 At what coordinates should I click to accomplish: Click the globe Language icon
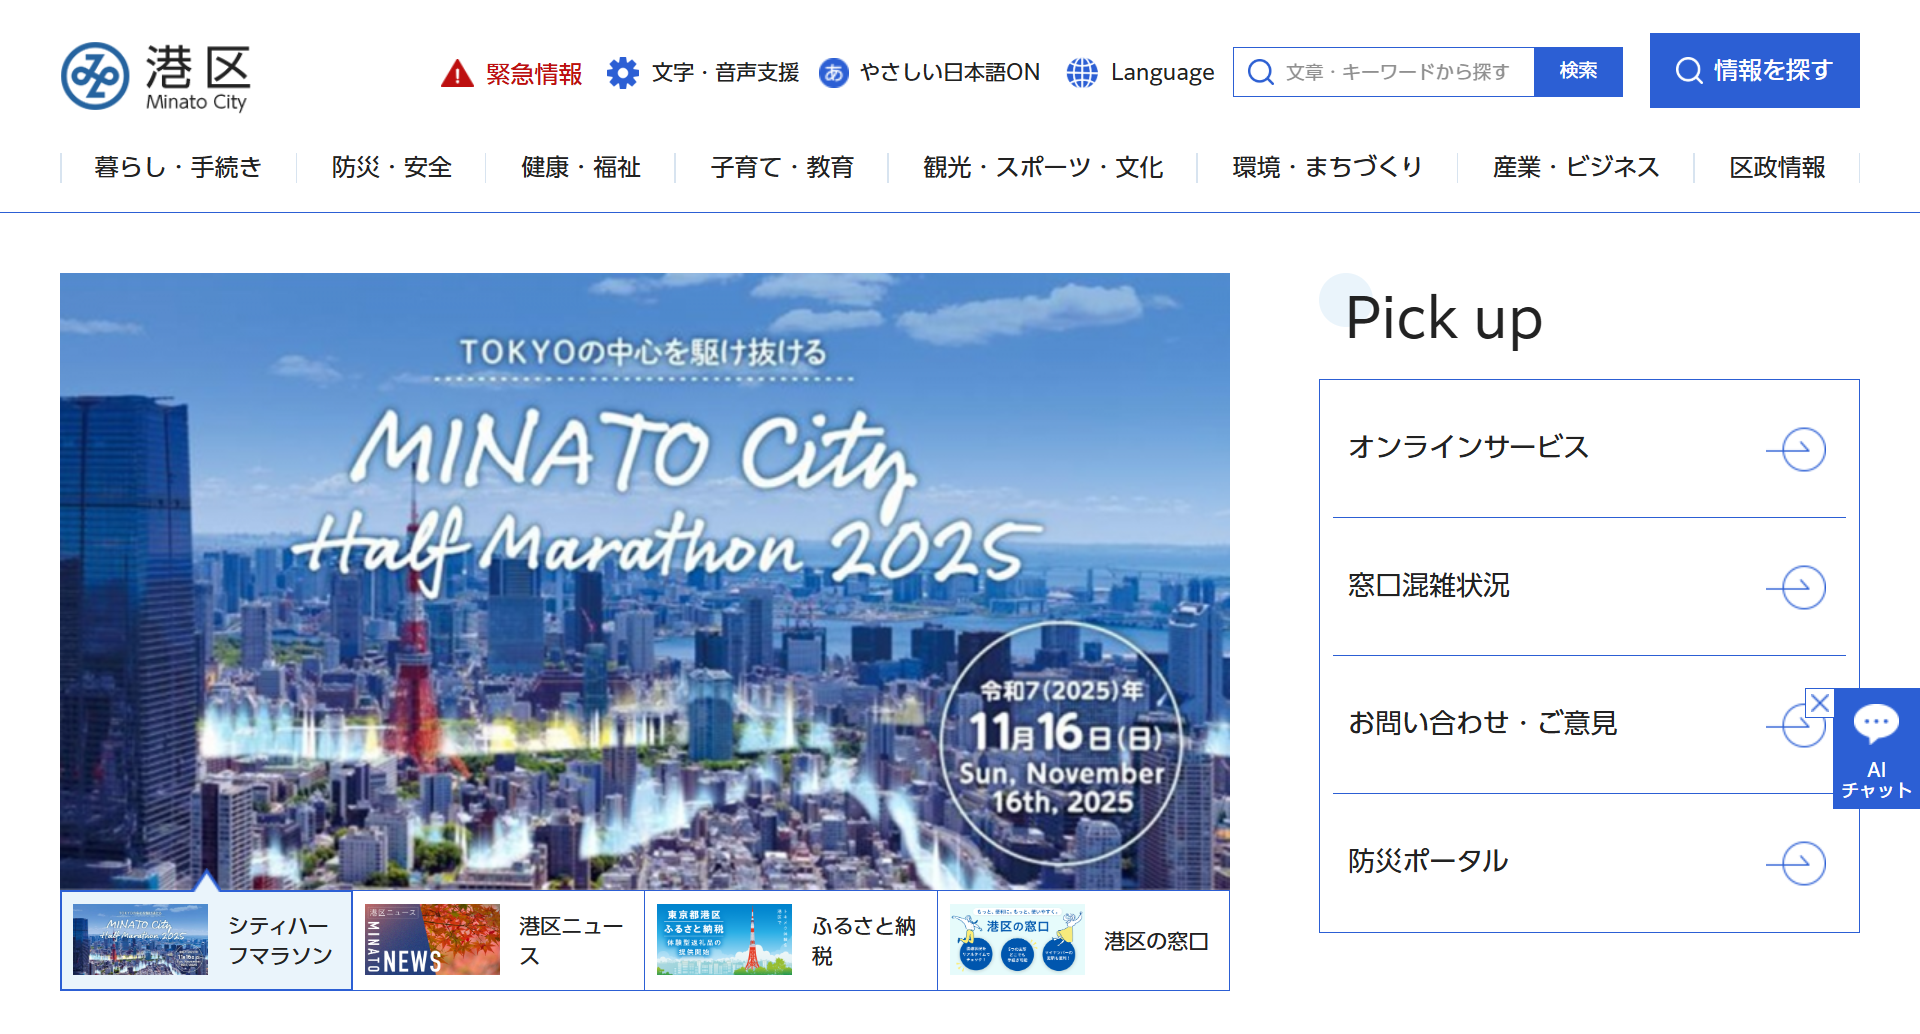1082,72
